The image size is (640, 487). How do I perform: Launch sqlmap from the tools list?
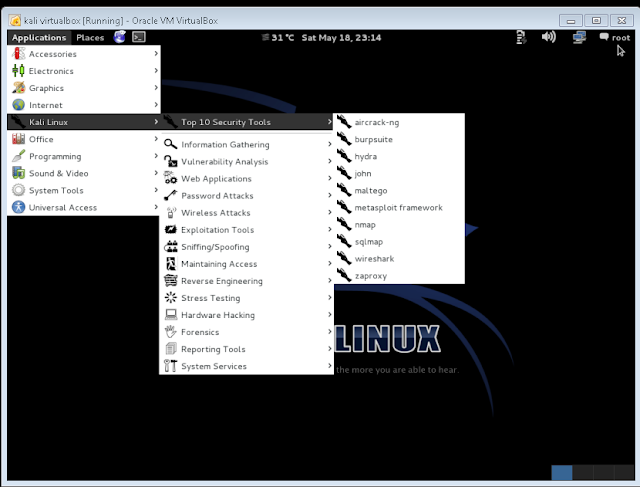pos(399,242)
